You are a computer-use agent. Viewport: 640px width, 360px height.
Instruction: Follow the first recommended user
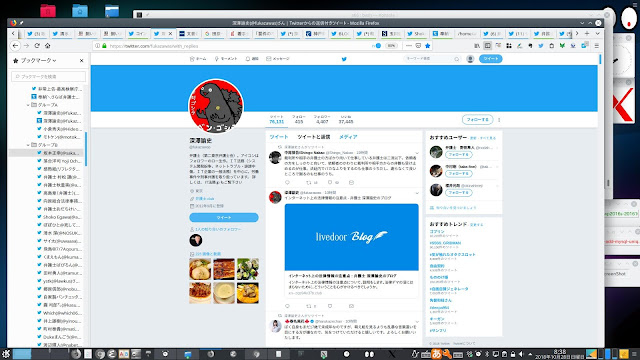click(459, 155)
